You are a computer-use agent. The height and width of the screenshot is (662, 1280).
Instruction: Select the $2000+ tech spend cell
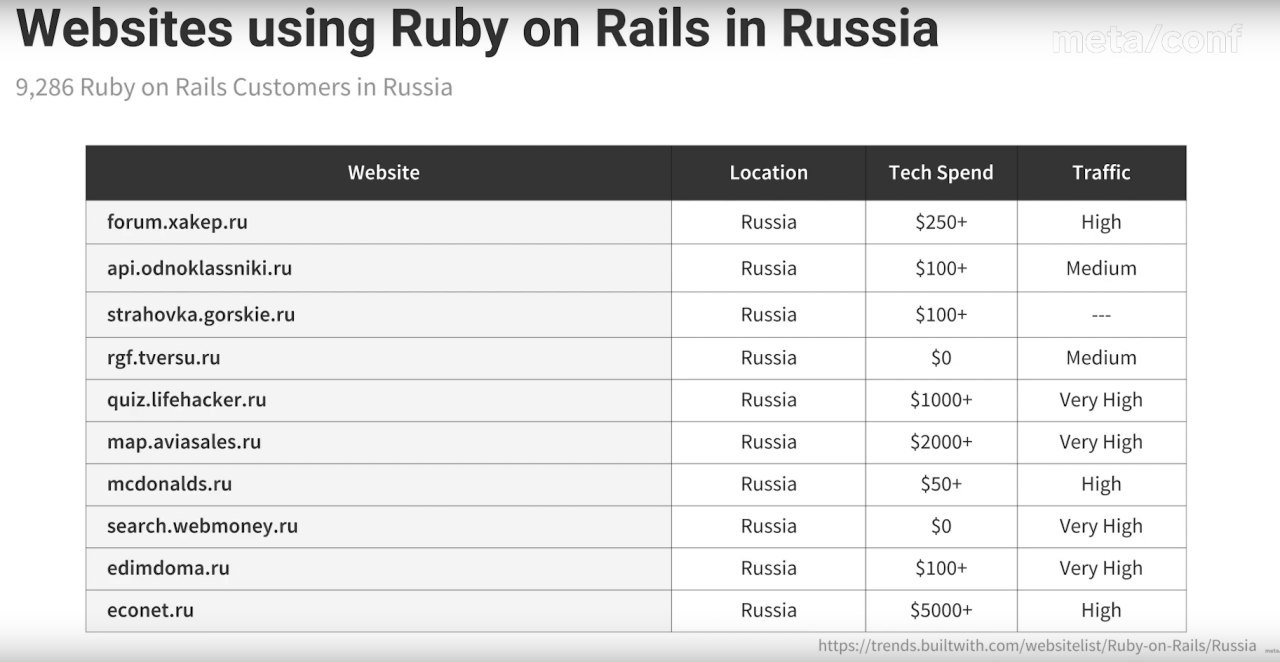pyautogui.click(x=941, y=442)
